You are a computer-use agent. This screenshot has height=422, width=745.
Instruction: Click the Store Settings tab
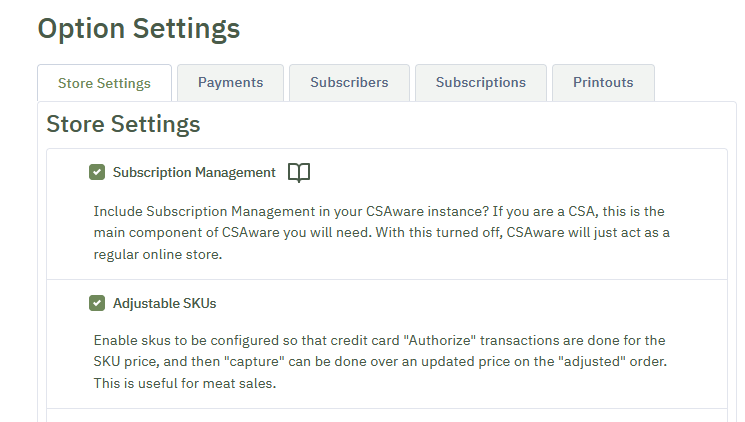pyautogui.click(x=105, y=83)
